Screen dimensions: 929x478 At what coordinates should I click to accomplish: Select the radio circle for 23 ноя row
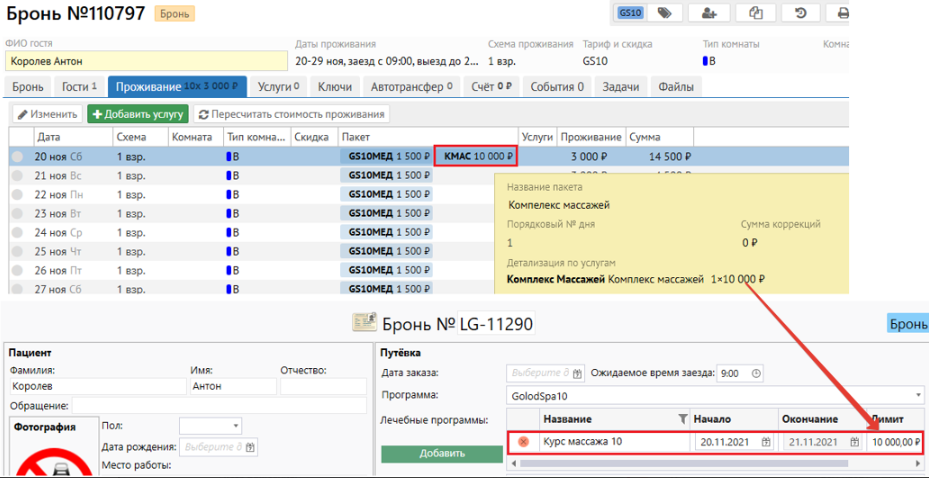click(x=17, y=213)
